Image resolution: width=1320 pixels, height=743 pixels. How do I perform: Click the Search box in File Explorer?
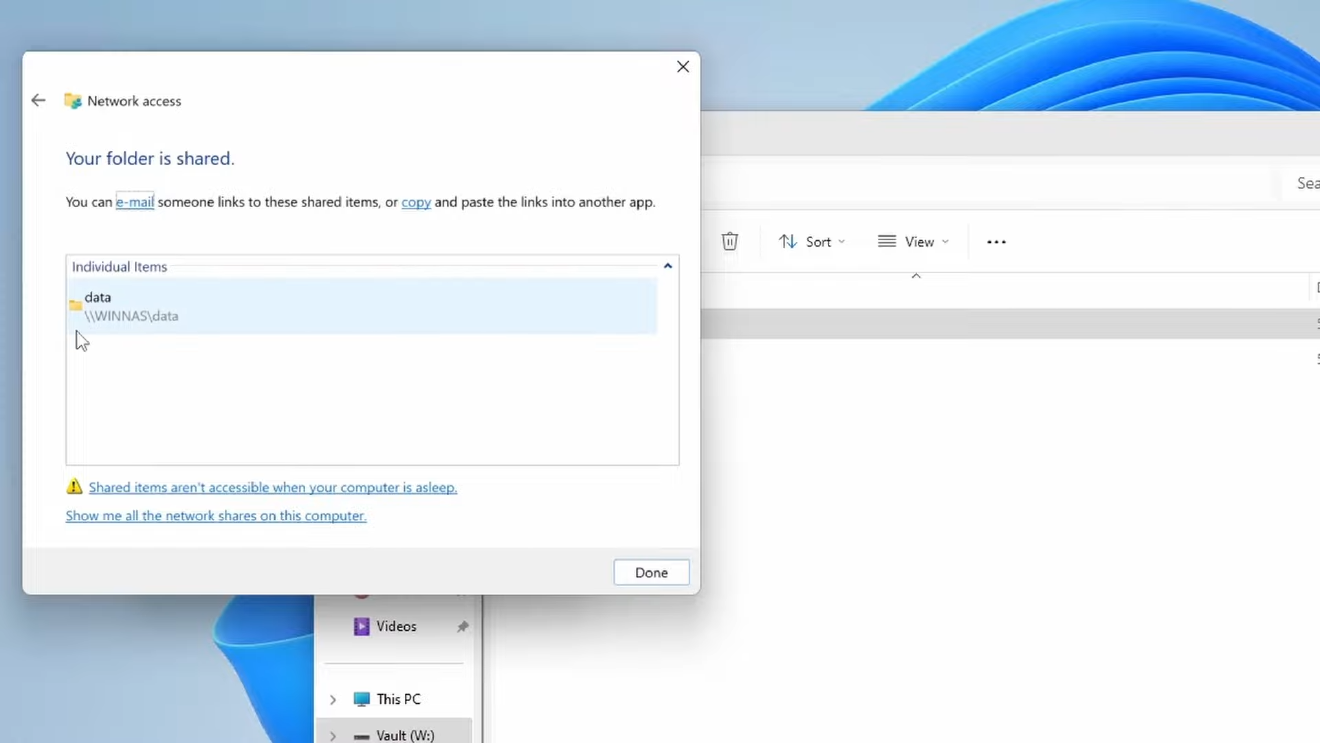[x=1306, y=183]
